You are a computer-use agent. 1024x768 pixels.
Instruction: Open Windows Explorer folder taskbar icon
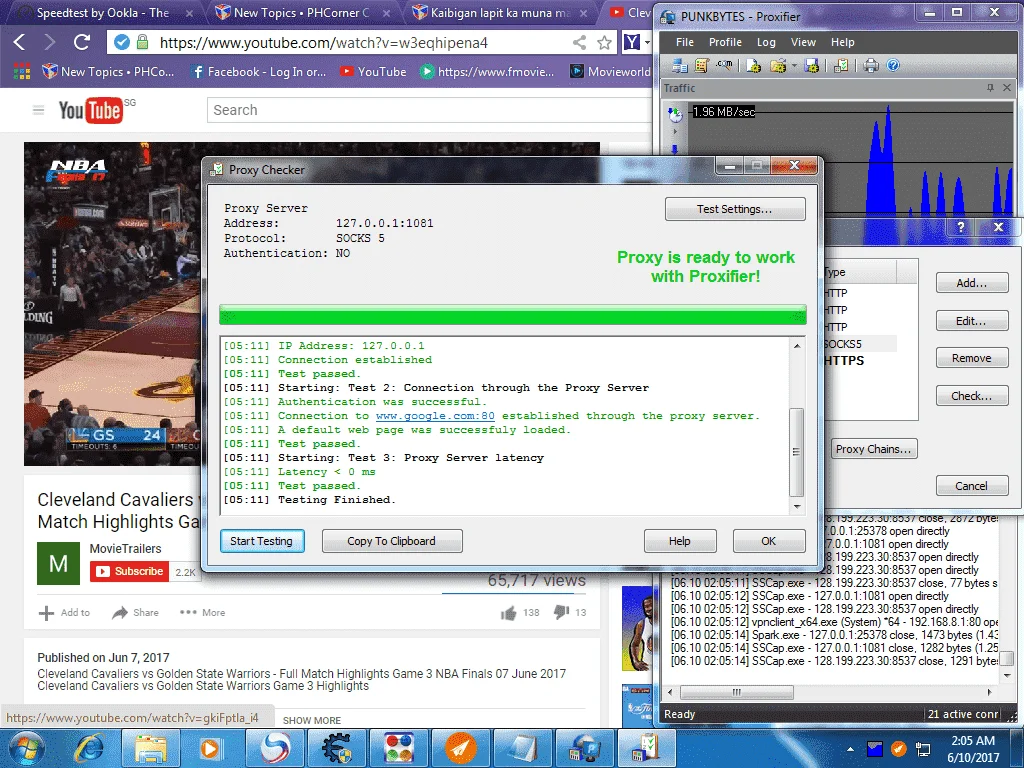[x=150, y=748]
